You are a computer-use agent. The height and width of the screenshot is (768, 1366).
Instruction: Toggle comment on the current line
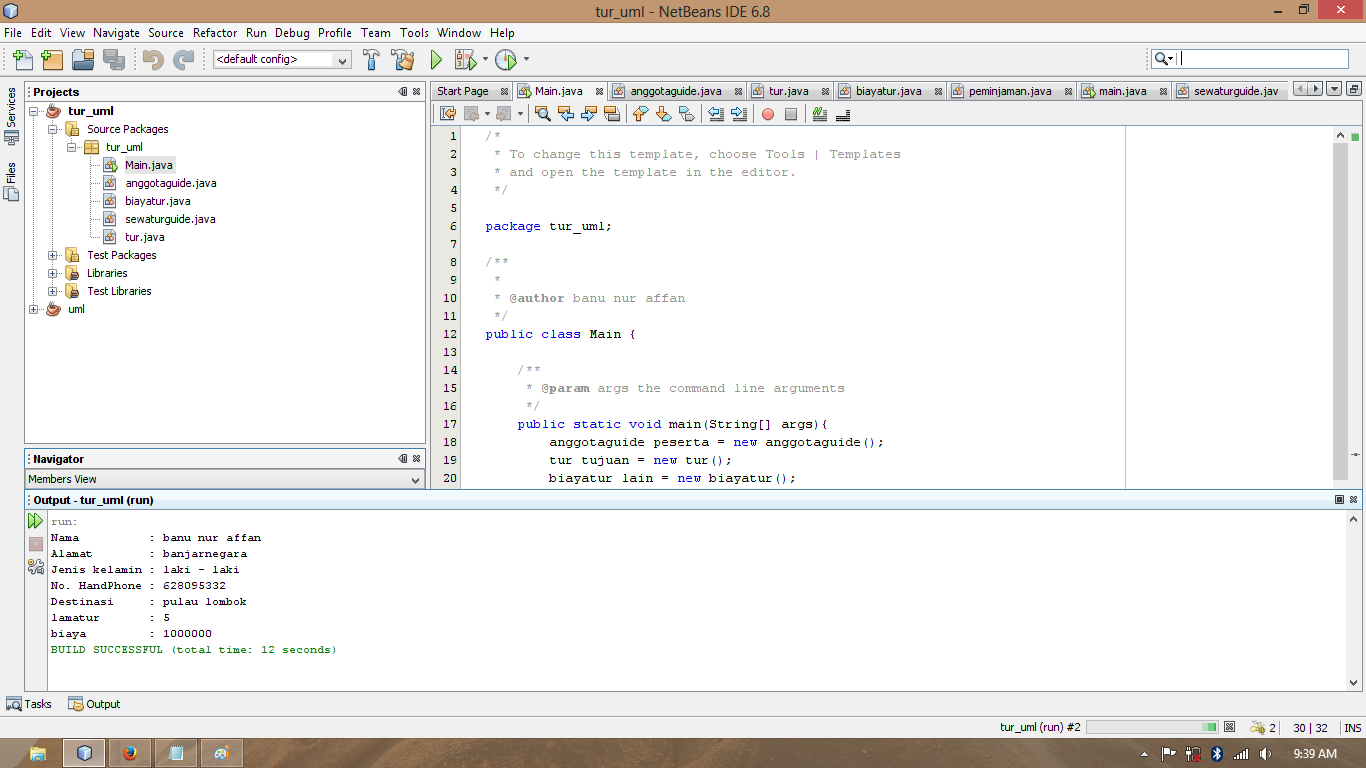pos(819,113)
